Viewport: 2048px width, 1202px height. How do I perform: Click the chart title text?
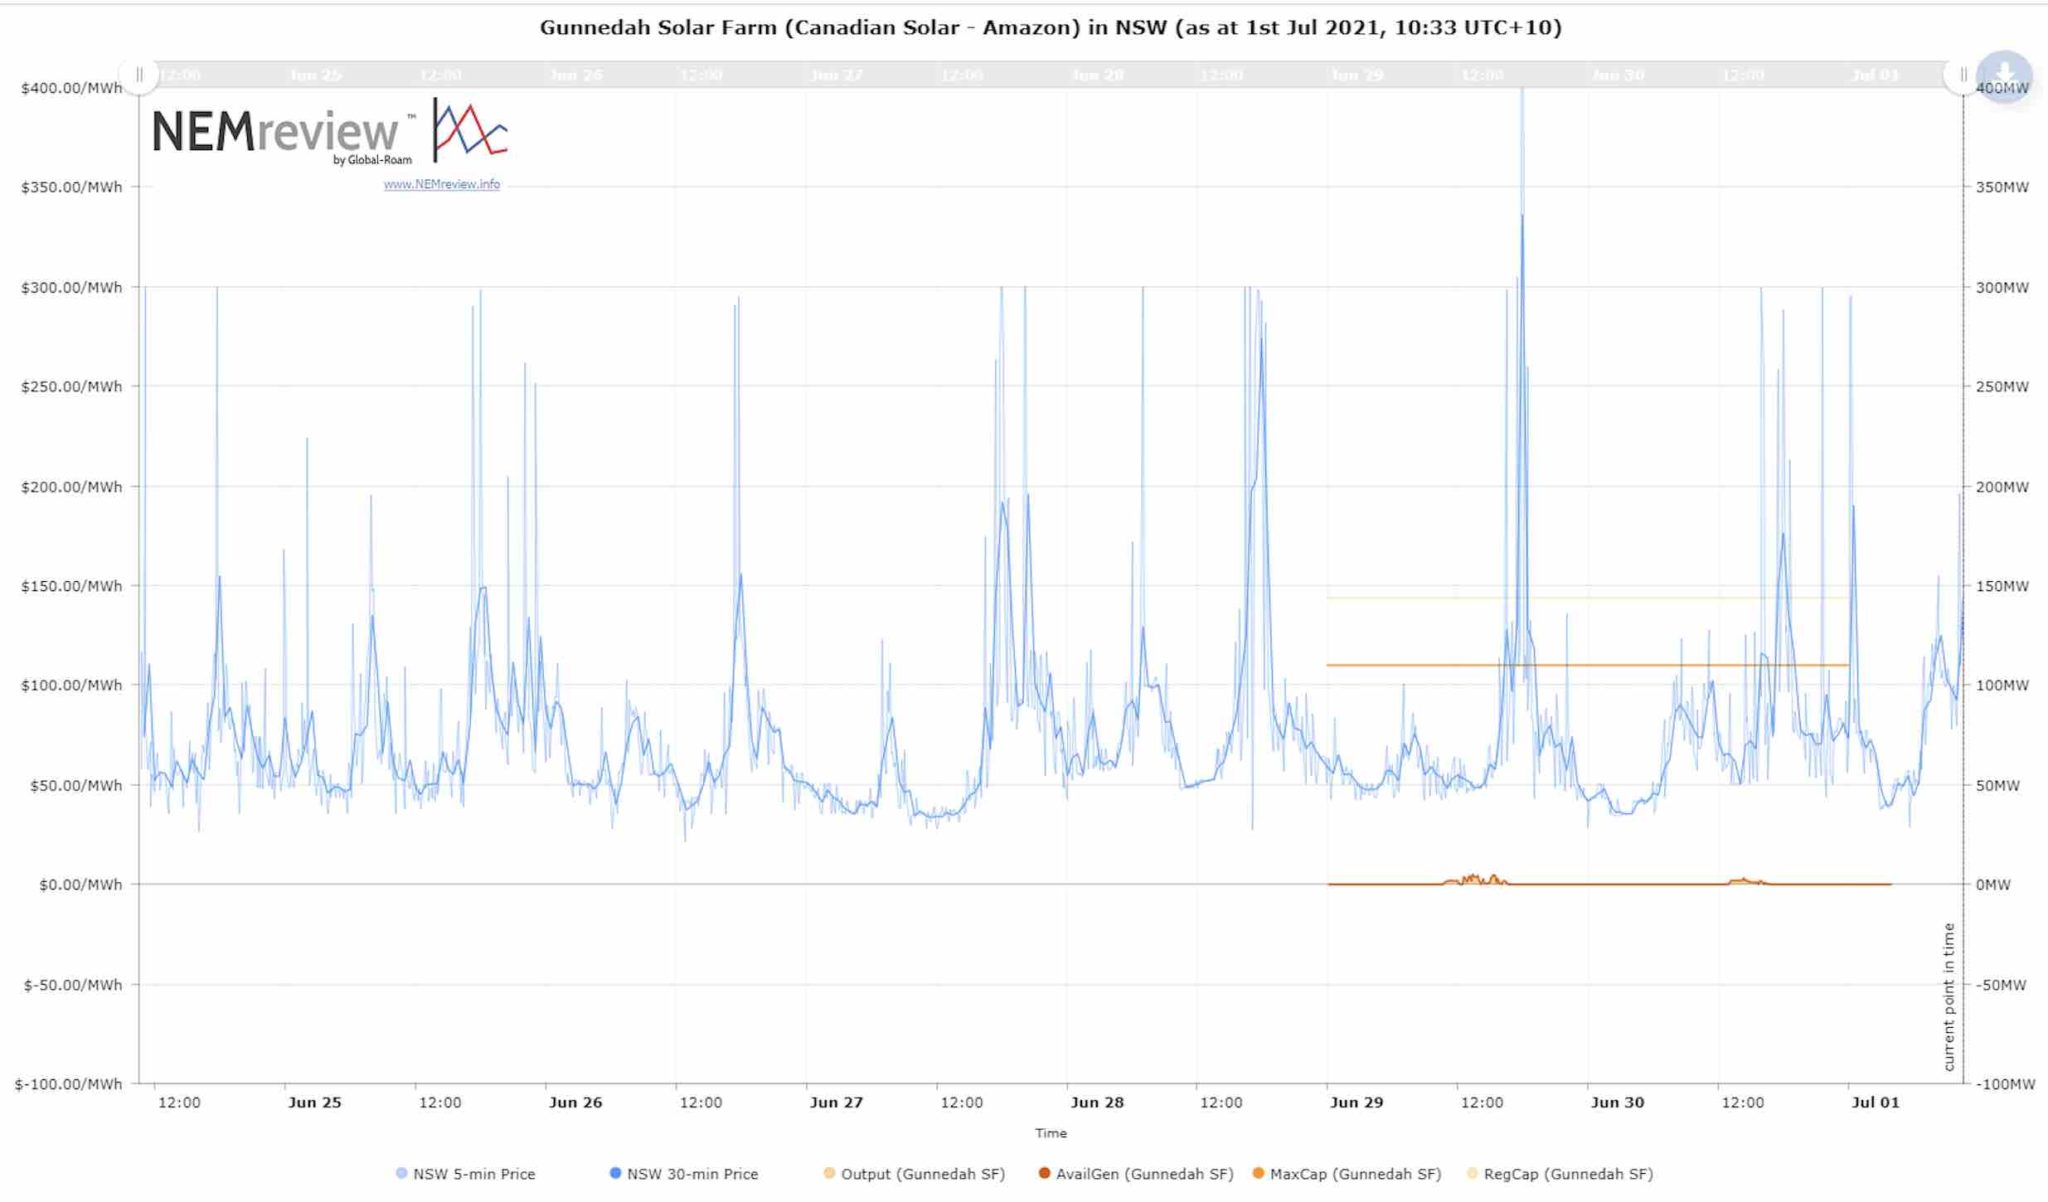1050,27
